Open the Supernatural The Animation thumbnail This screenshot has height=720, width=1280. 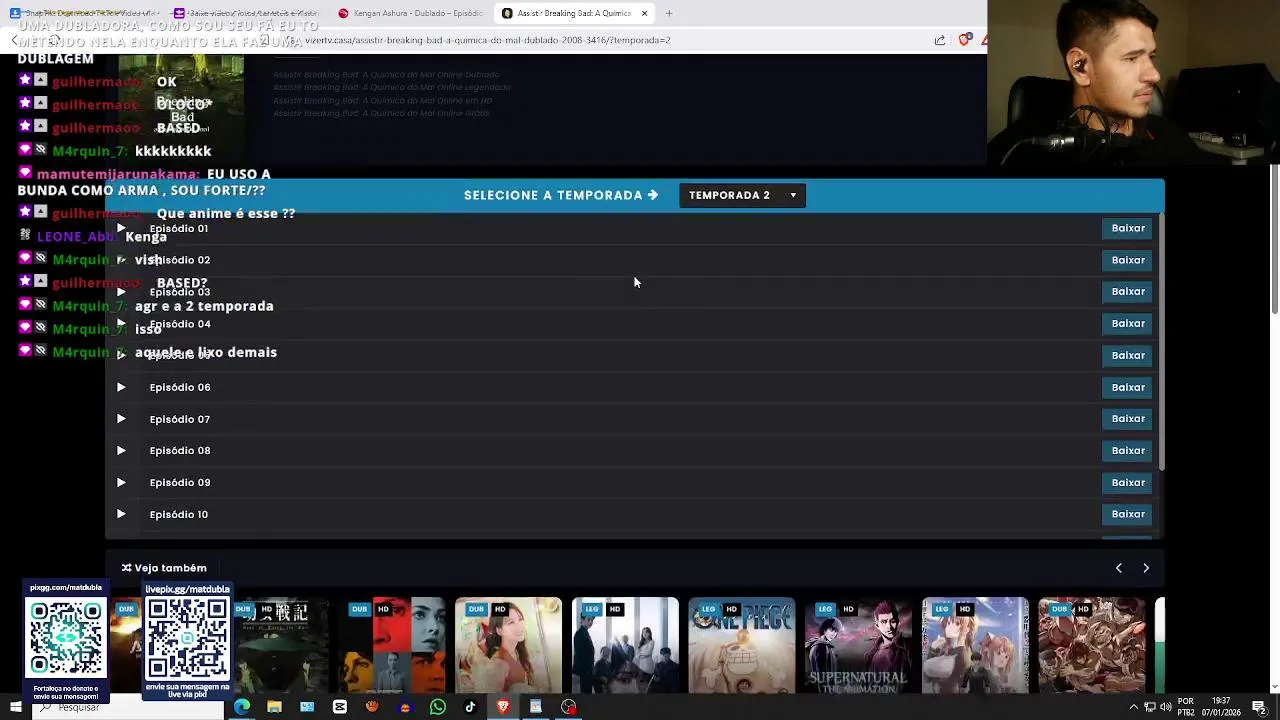click(858, 645)
